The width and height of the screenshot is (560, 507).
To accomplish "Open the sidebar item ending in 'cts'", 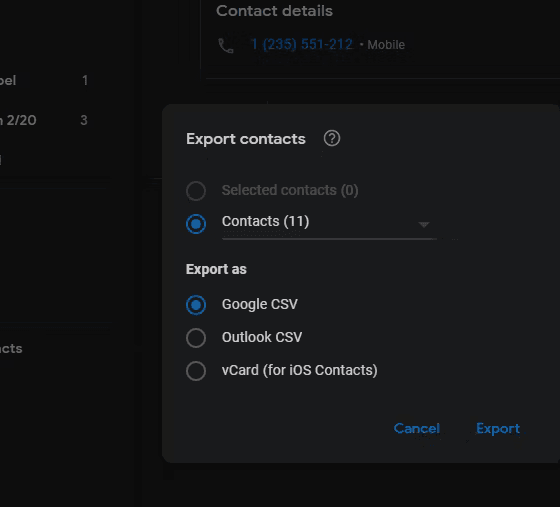I will coord(11,348).
